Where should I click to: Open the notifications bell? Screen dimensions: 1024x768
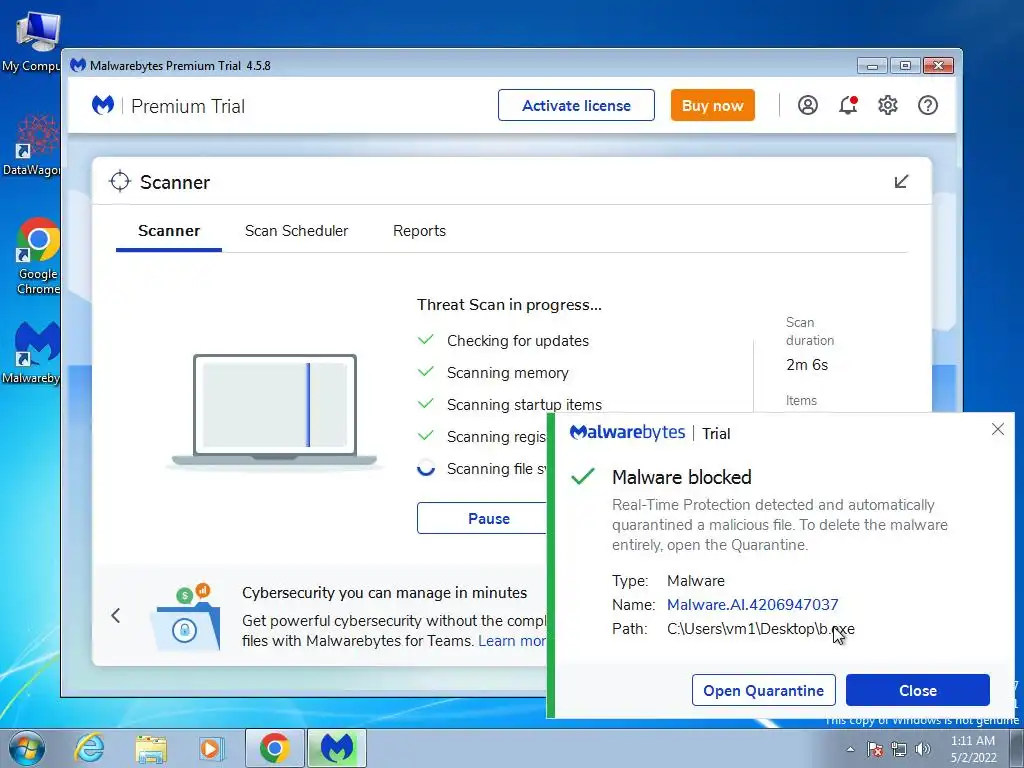point(848,105)
